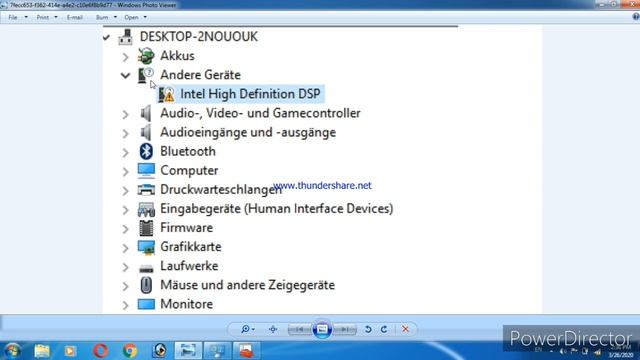Click the Computer monitor icon

(146, 171)
